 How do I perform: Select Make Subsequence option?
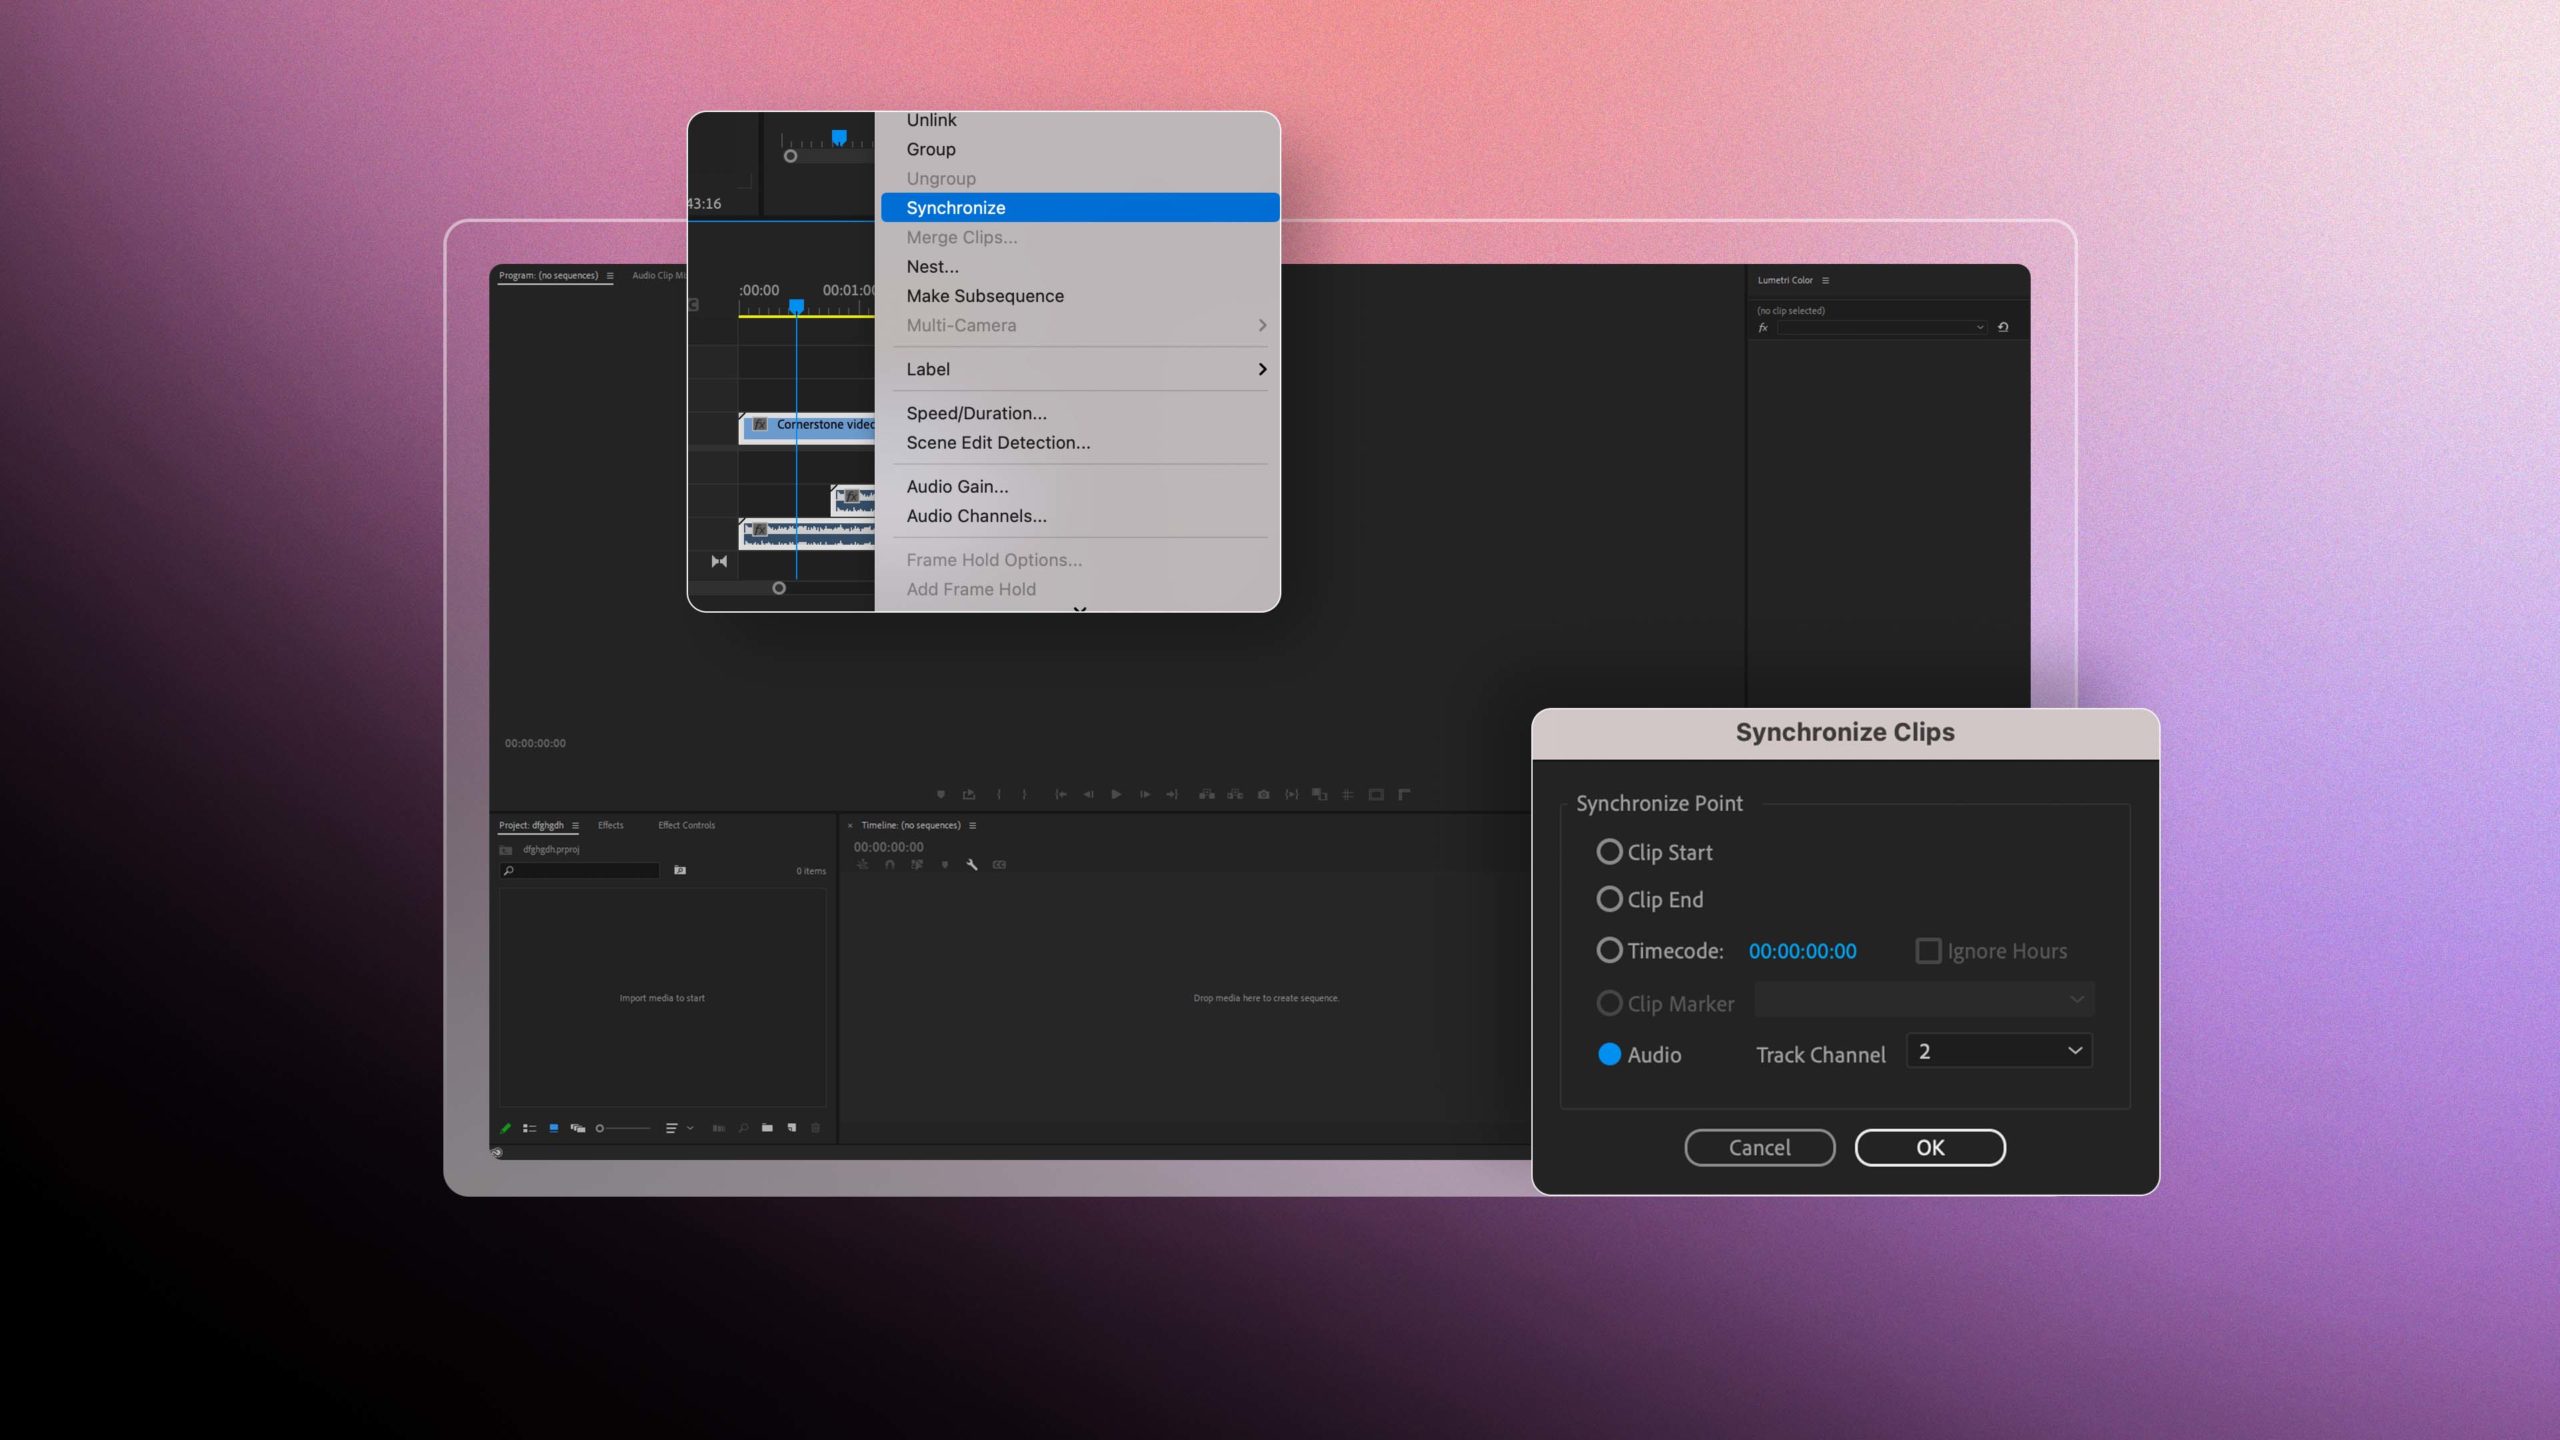[x=985, y=295]
